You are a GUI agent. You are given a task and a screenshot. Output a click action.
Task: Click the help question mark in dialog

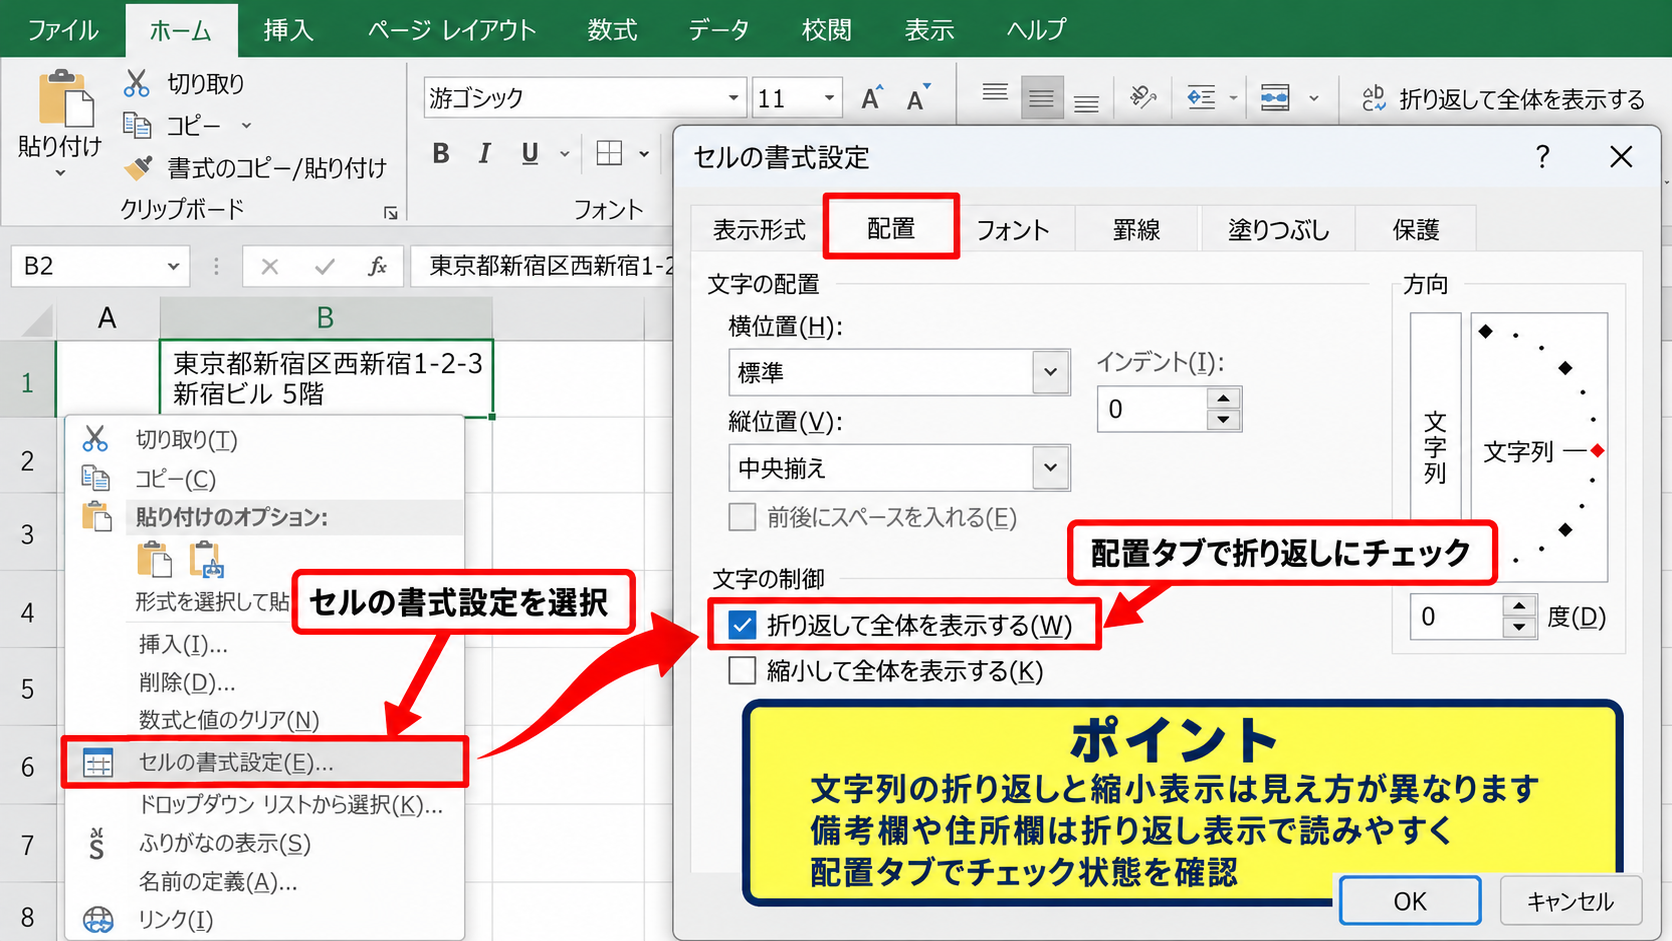(1543, 156)
